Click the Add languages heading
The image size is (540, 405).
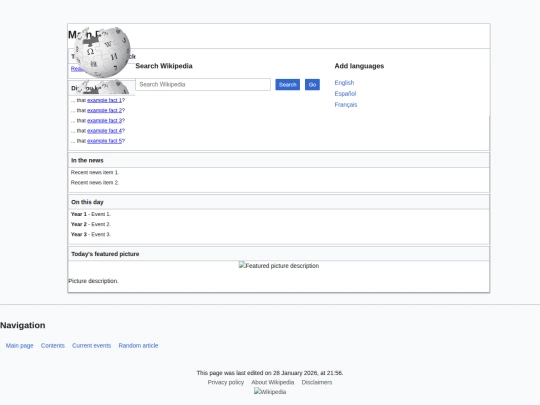[359, 66]
